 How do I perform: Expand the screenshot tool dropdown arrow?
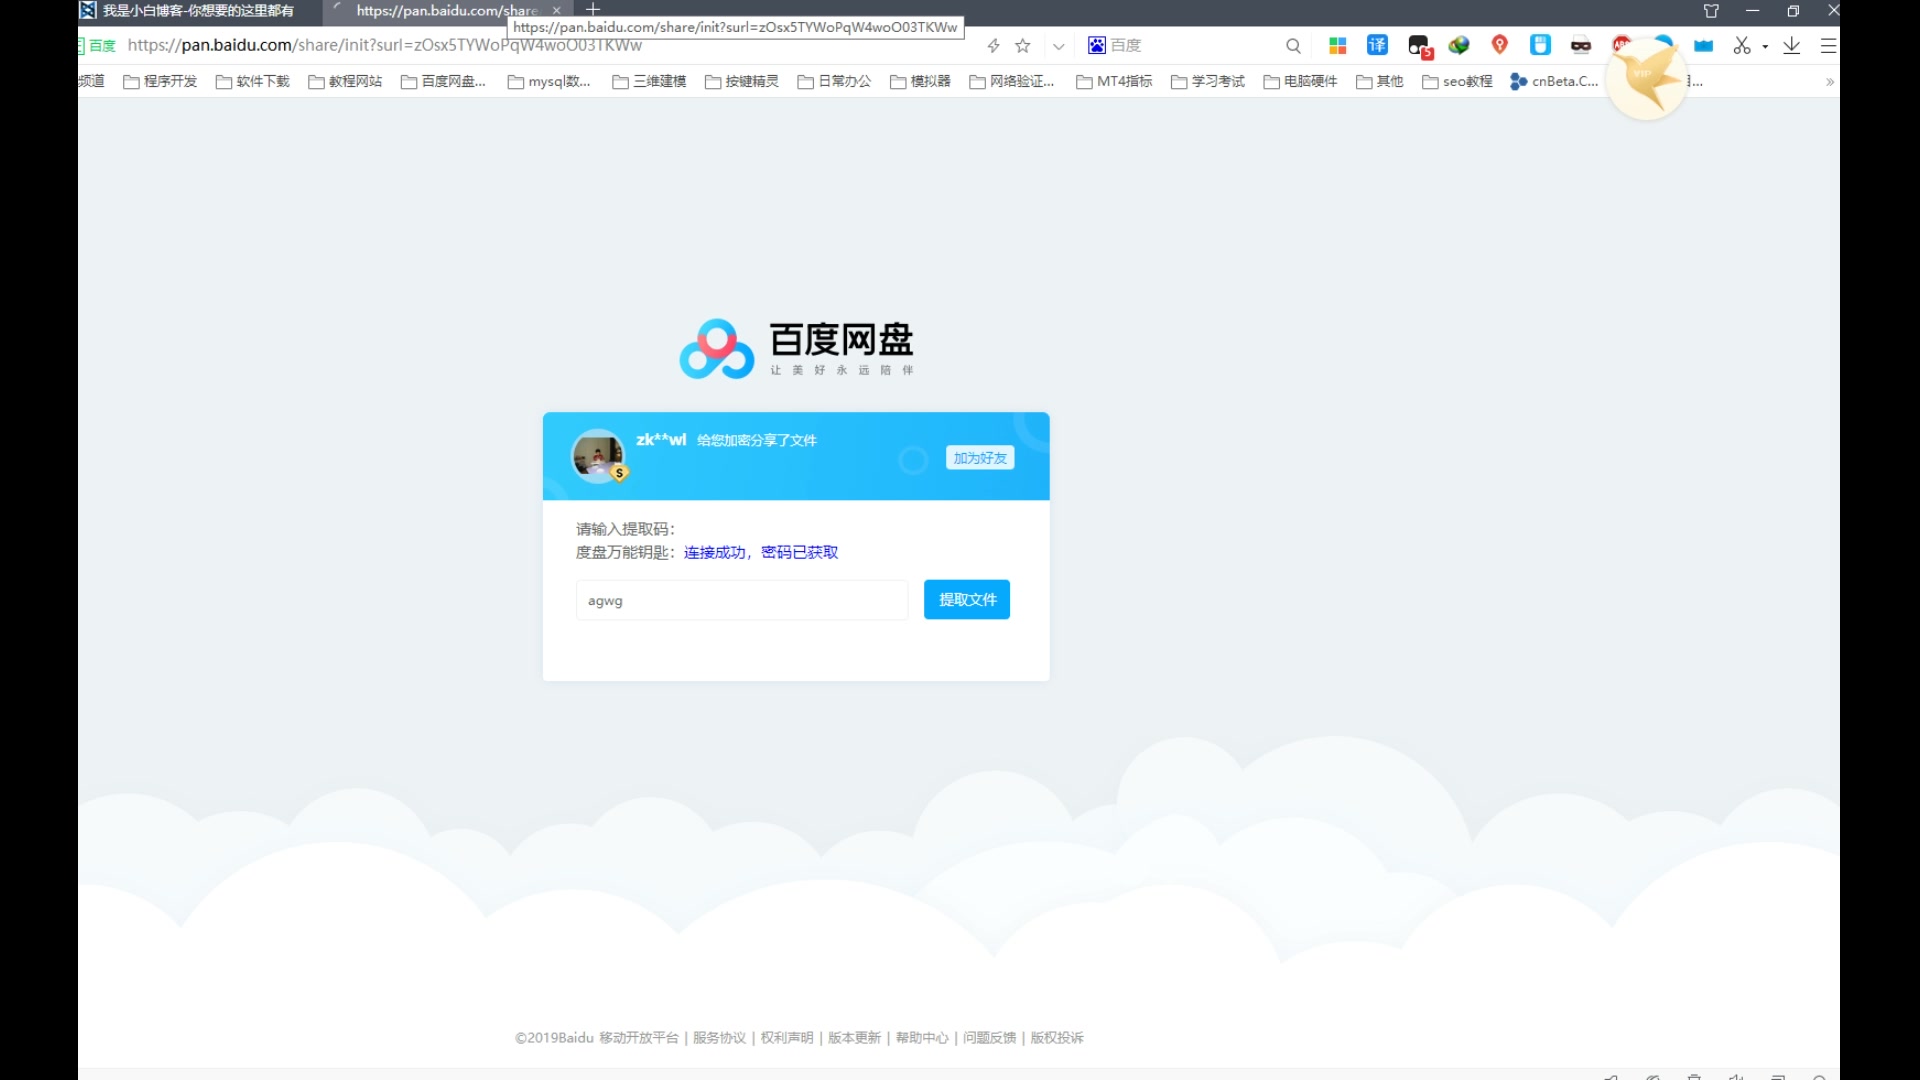coord(1765,46)
